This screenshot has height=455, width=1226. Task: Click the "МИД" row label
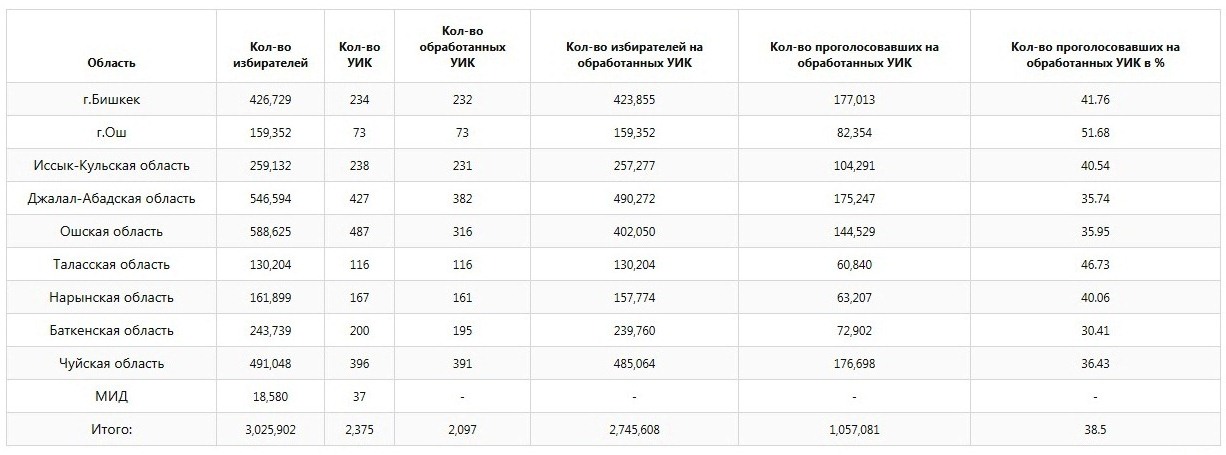tap(111, 397)
